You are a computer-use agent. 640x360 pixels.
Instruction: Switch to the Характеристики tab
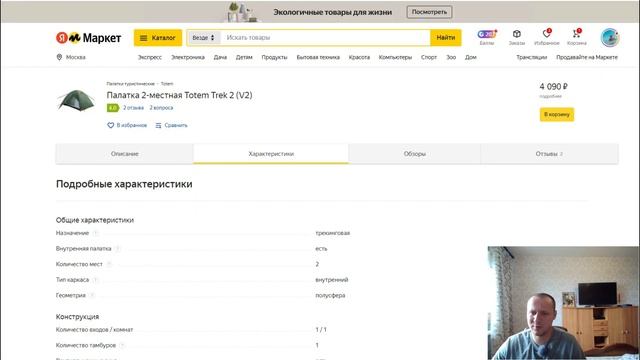271,154
